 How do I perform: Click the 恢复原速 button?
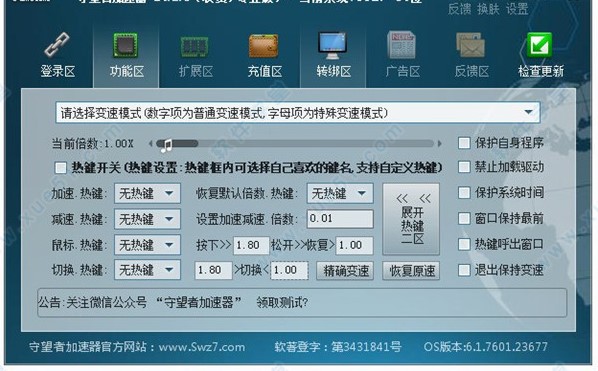(x=411, y=271)
